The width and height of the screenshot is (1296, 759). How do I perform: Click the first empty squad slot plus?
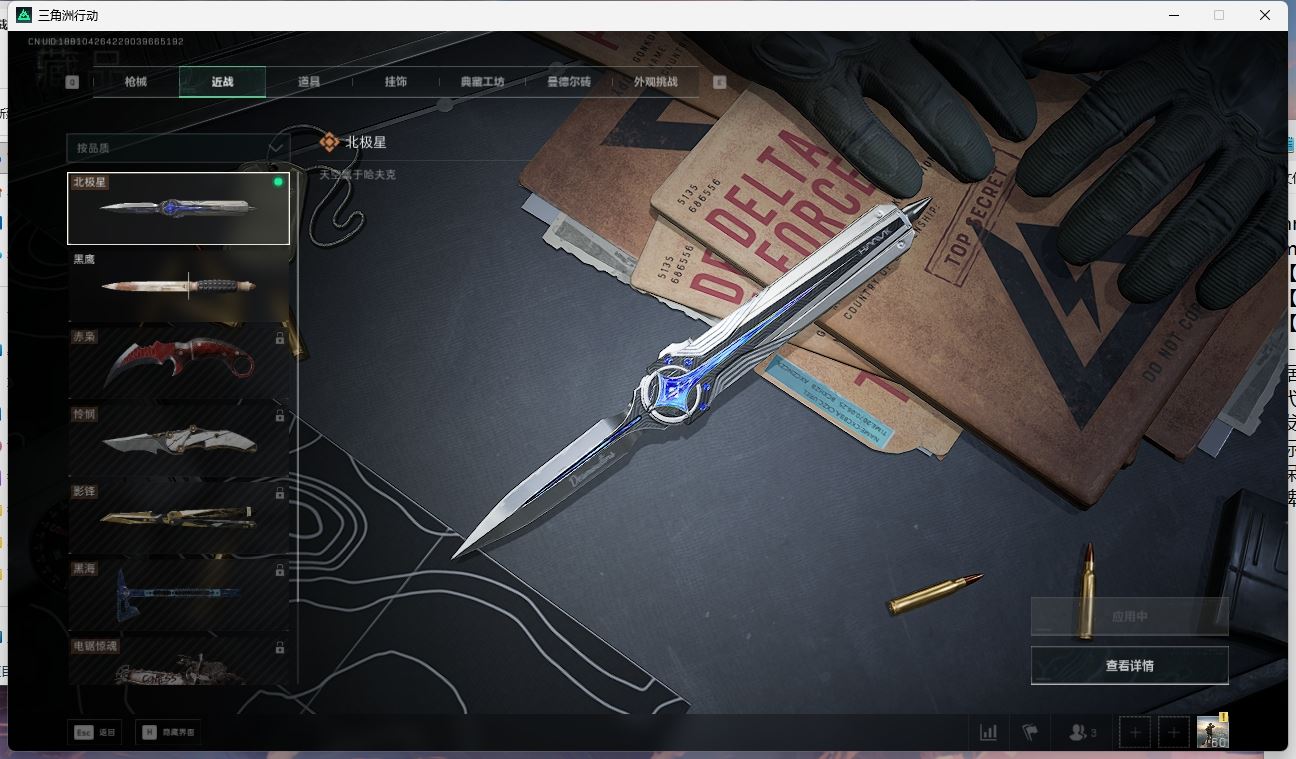(1135, 732)
